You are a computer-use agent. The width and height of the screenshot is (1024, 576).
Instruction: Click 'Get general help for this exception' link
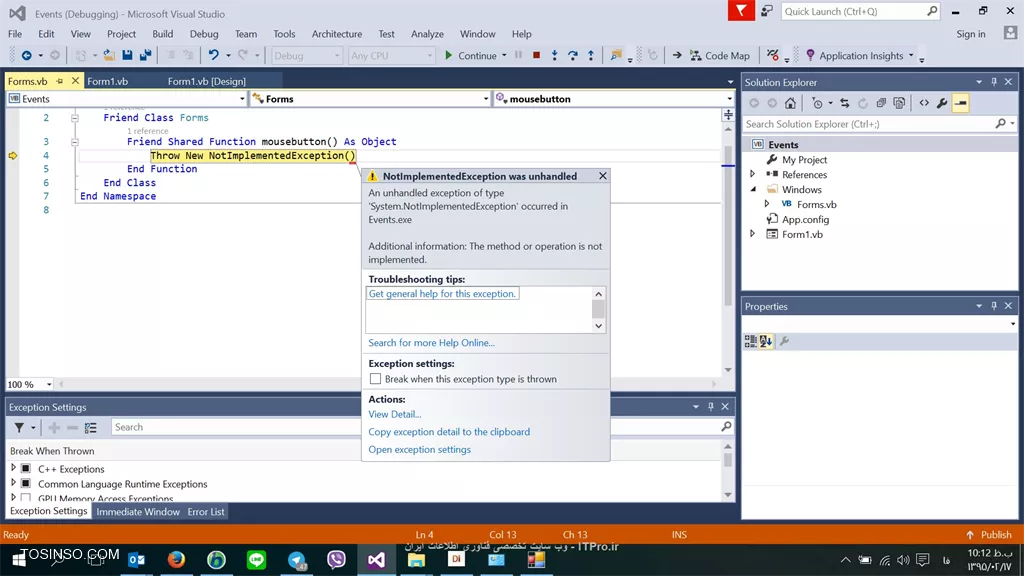[x=442, y=294]
